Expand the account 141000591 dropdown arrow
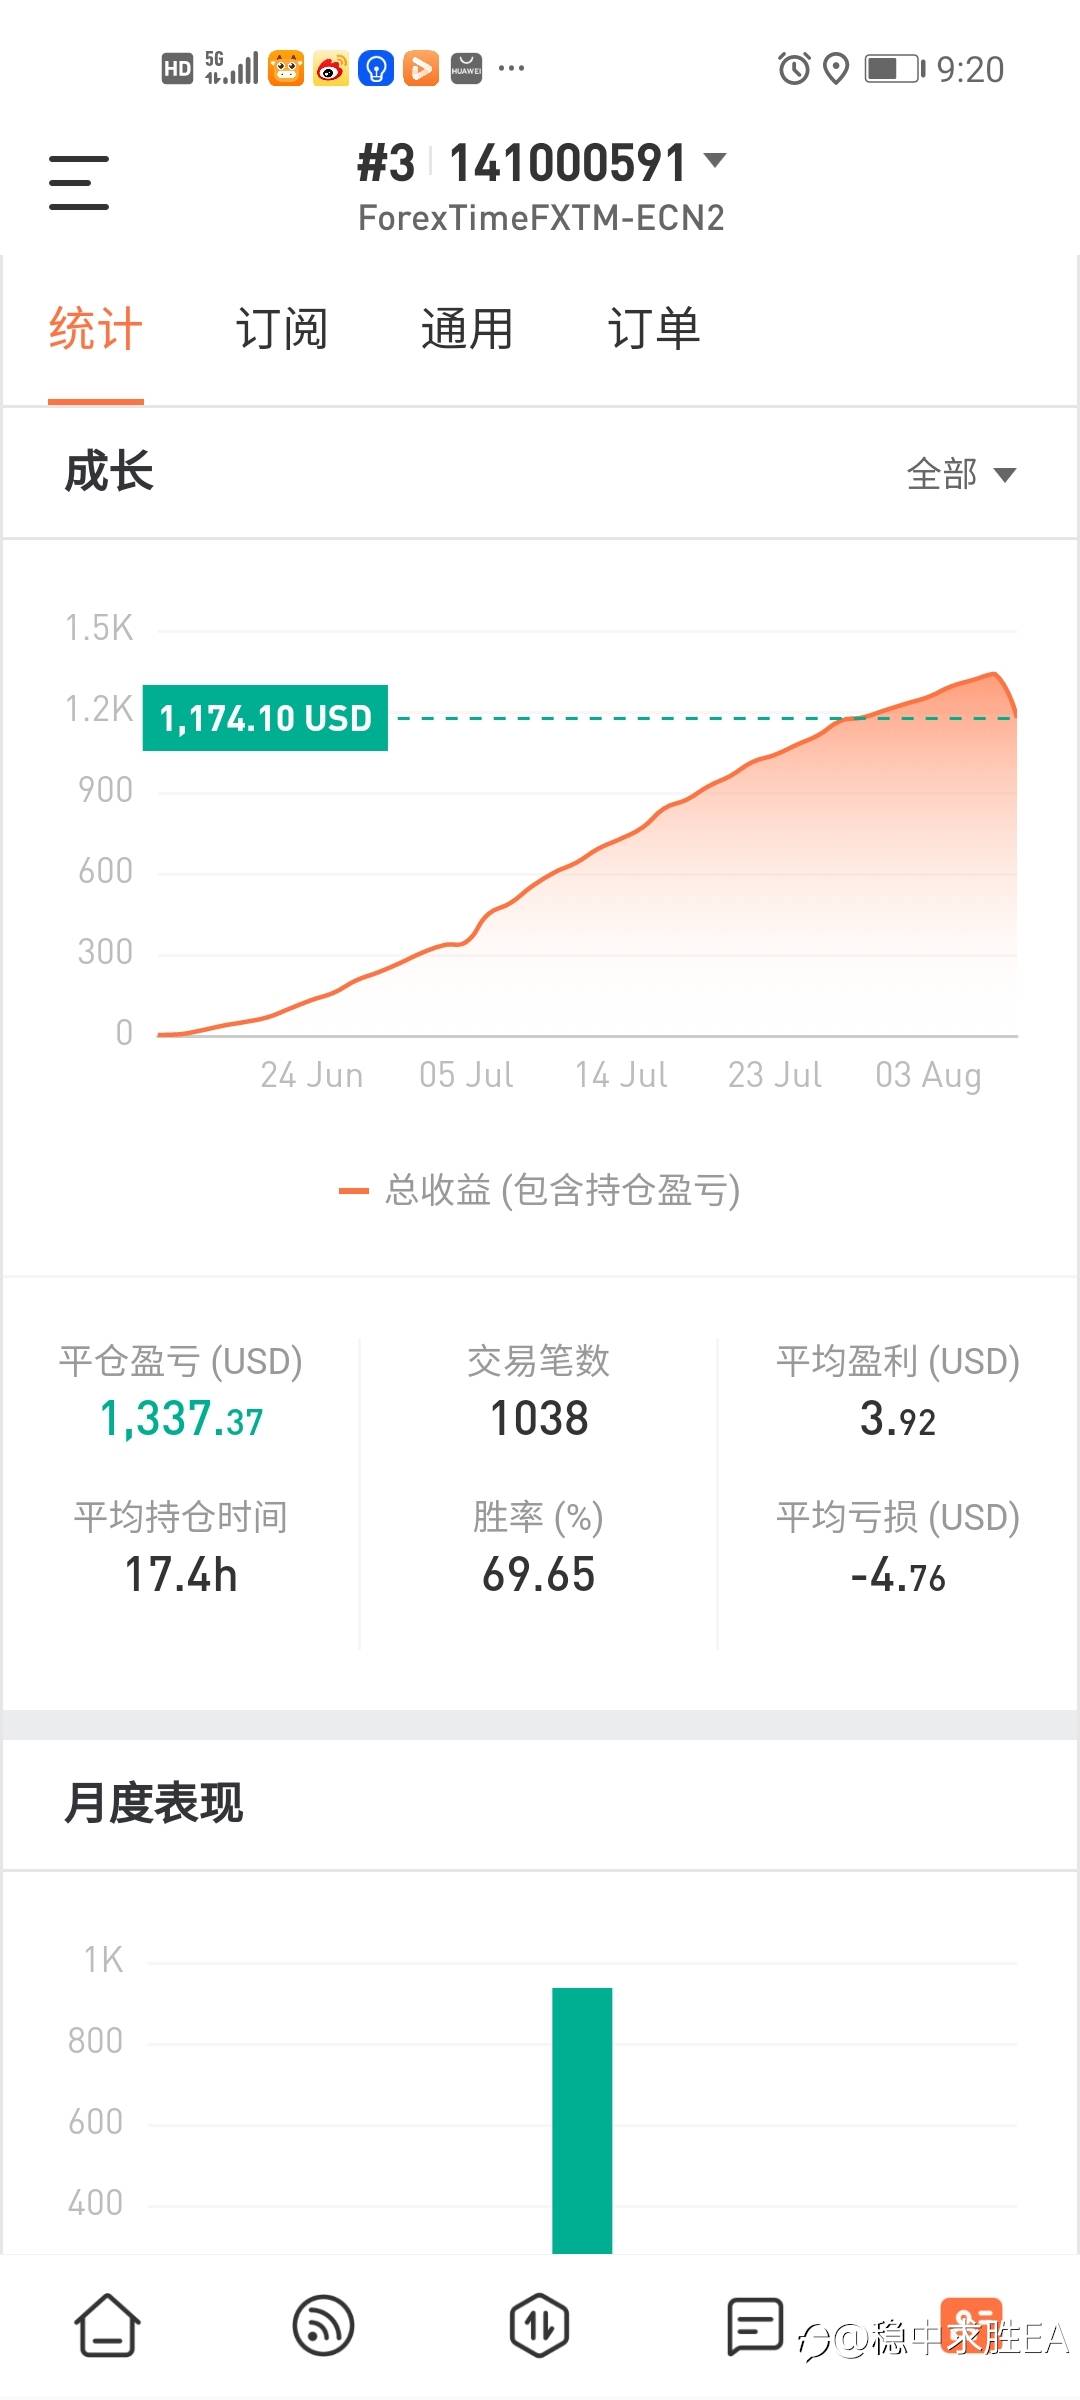Screen dimensions: 1080x2400 point(715,160)
